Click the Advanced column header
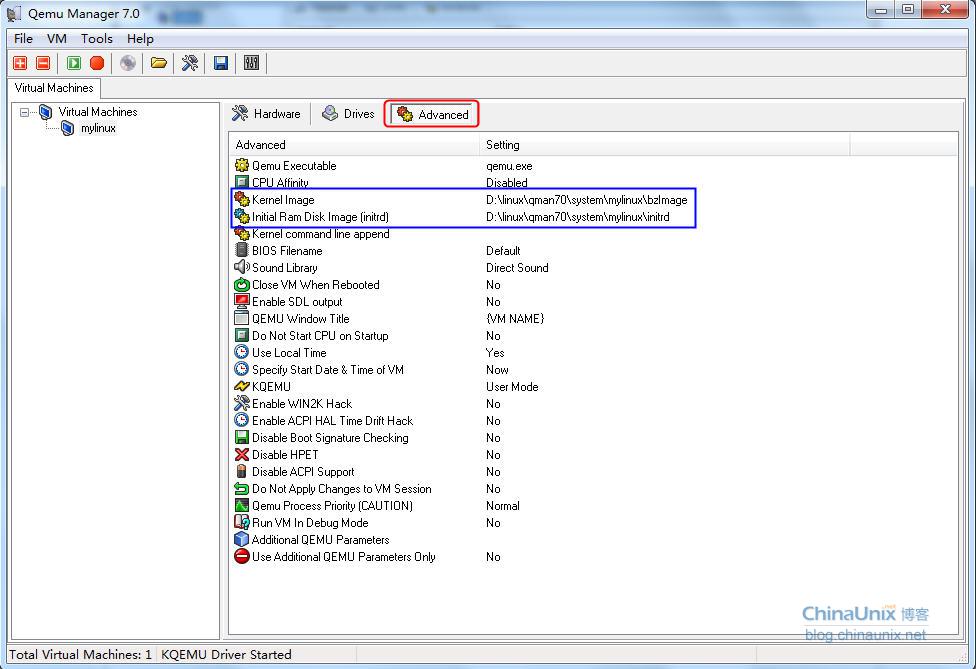This screenshot has width=976, height=669. coord(355,144)
